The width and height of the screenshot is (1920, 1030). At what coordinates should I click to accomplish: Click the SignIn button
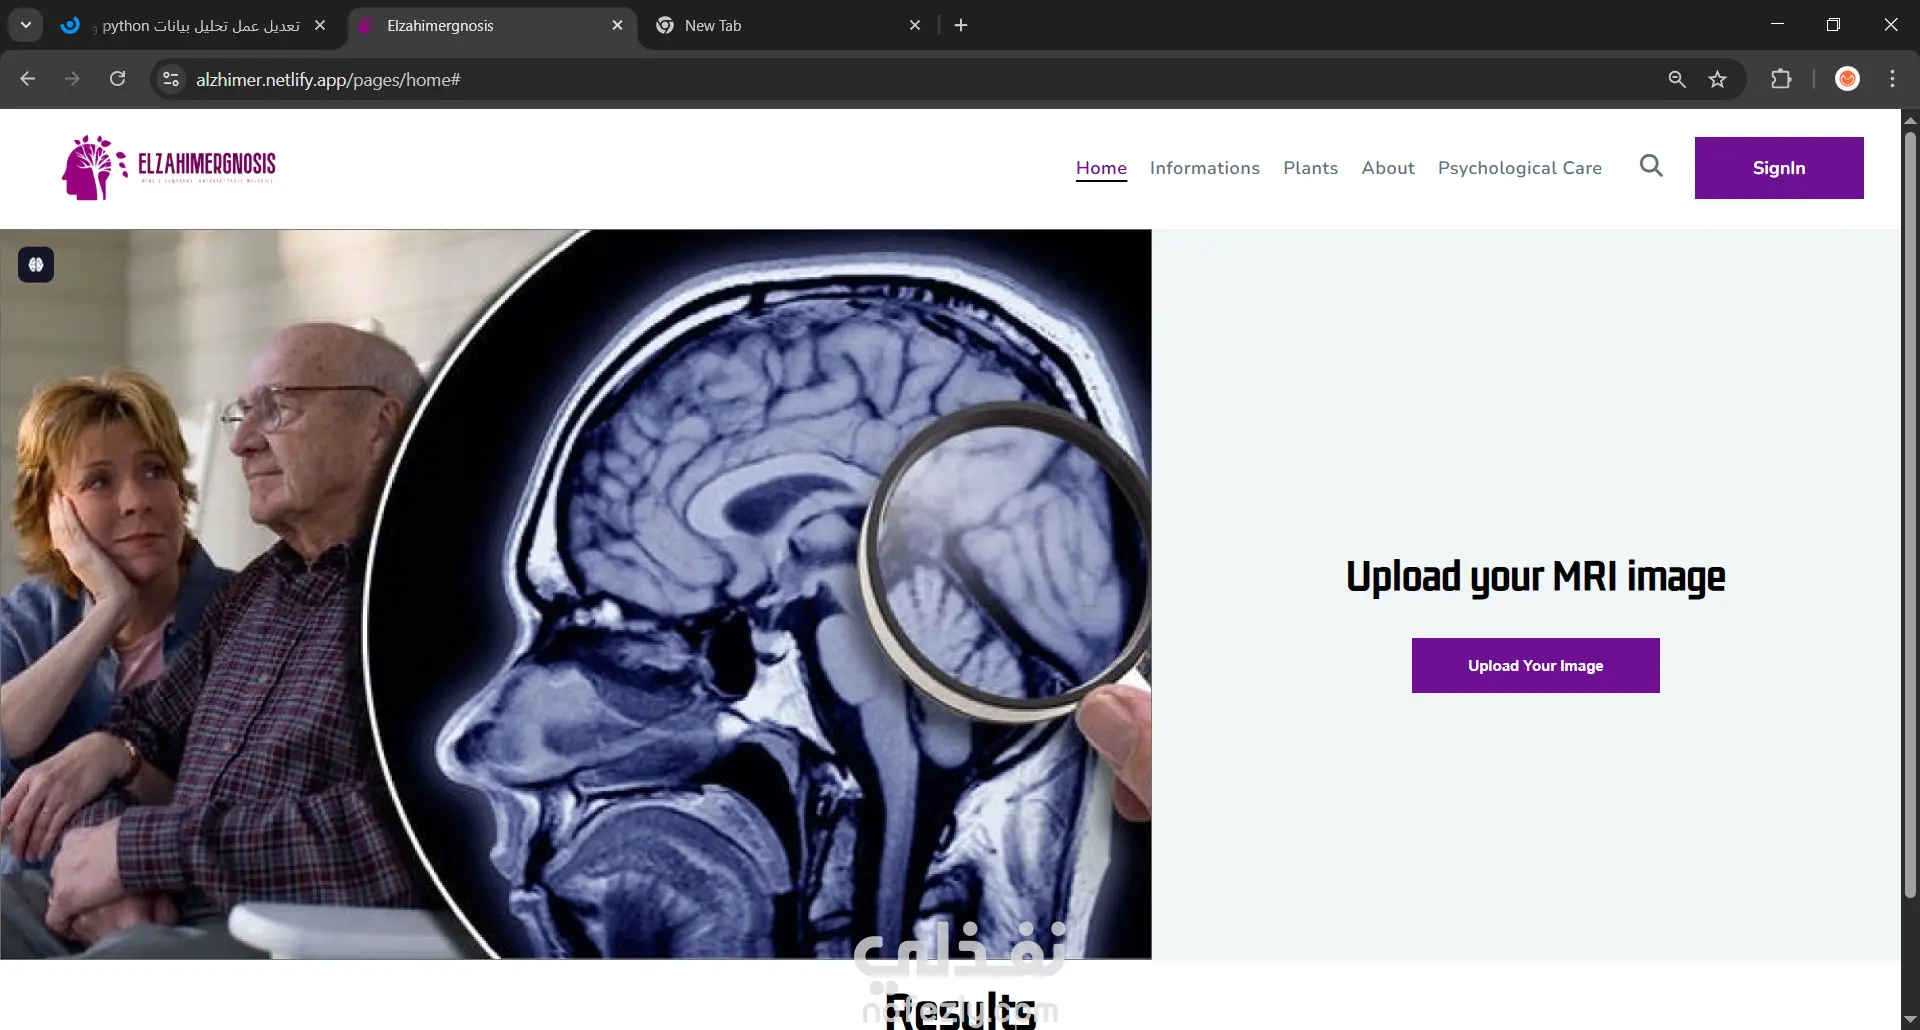pos(1779,168)
